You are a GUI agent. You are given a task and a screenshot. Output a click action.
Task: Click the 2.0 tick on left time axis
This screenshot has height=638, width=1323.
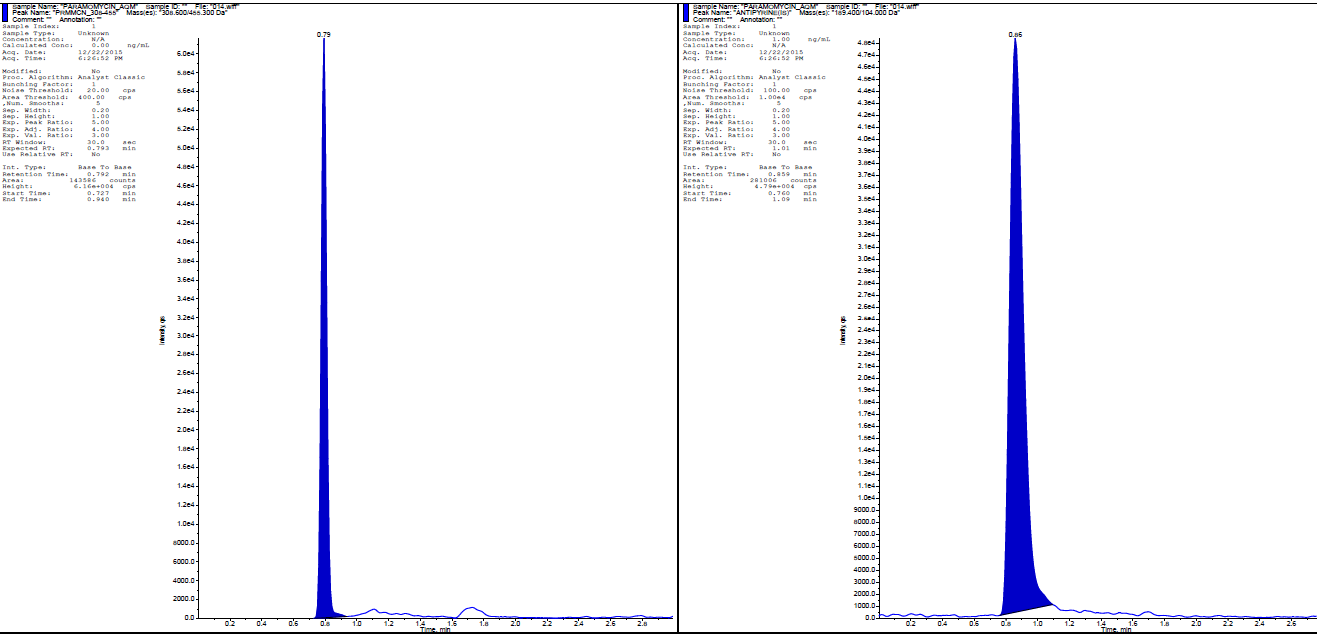515,624
